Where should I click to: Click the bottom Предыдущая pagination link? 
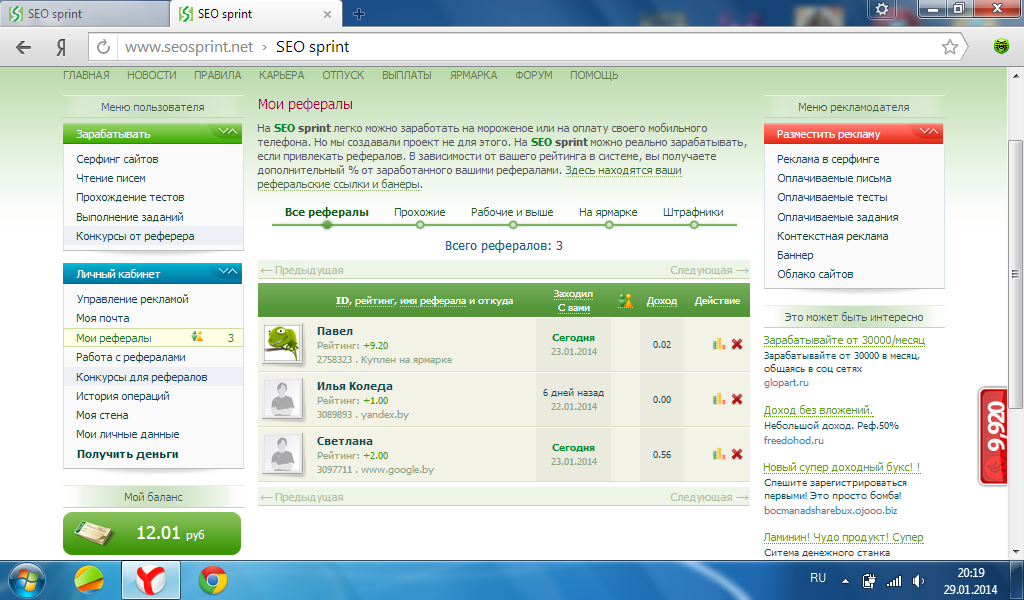pos(302,497)
